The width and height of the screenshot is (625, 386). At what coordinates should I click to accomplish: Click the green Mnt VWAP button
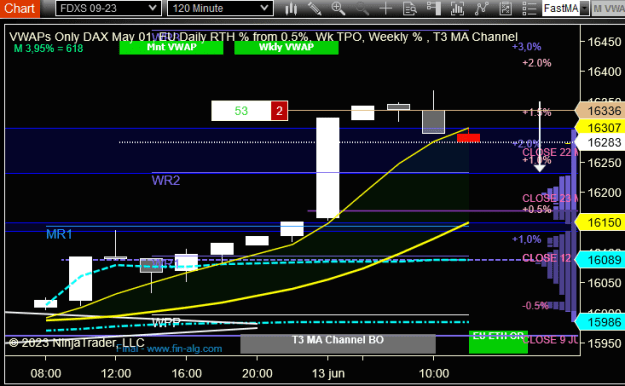[x=171, y=47]
